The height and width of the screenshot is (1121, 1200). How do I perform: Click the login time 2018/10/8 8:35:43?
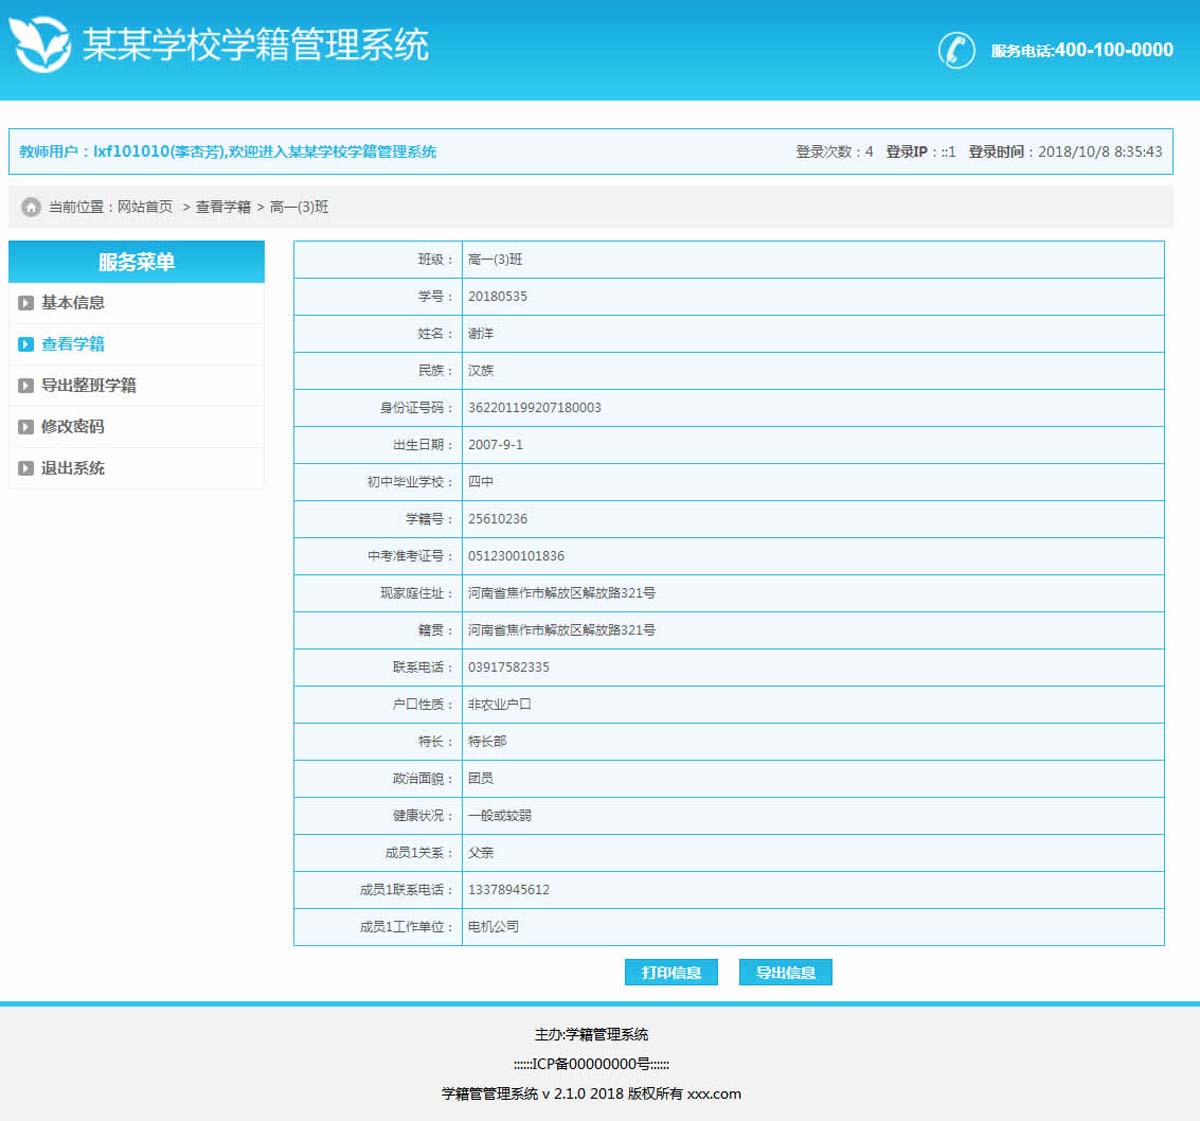point(1100,152)
